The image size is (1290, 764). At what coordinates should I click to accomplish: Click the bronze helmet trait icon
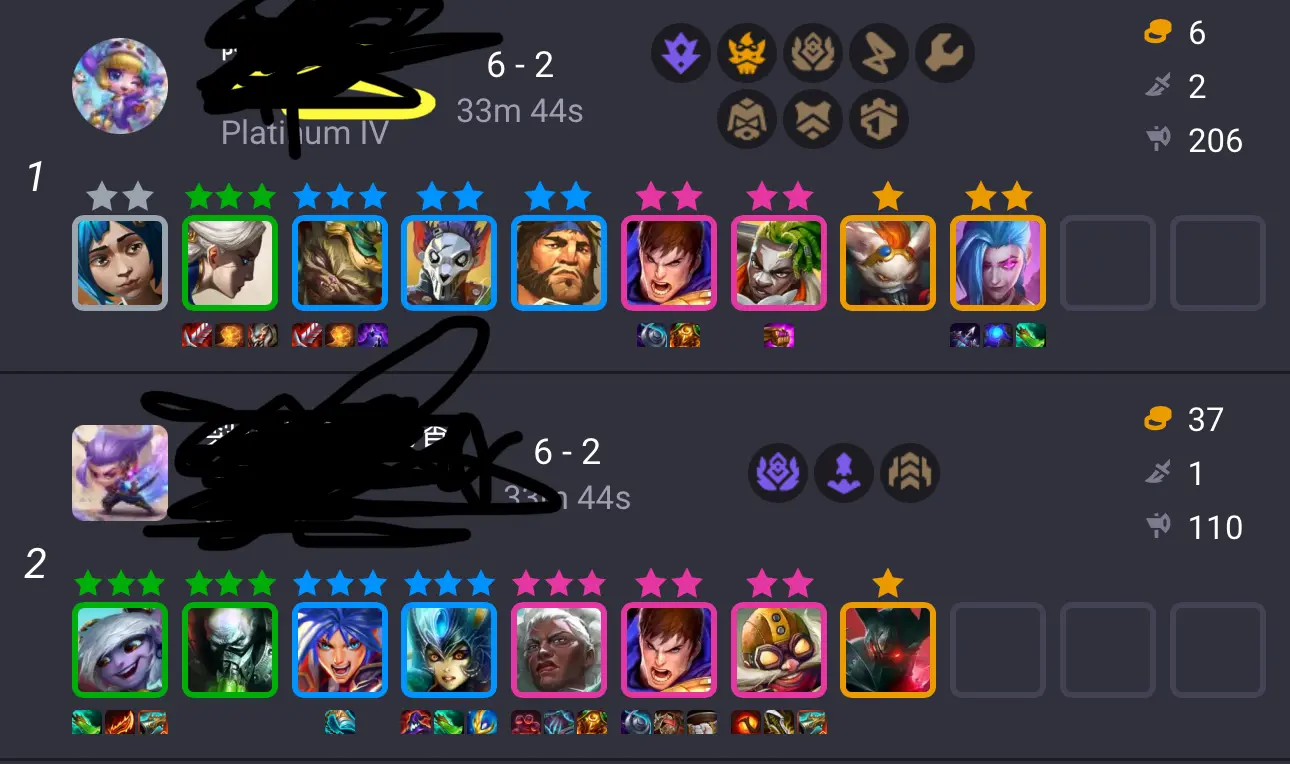tap(747, 120)
